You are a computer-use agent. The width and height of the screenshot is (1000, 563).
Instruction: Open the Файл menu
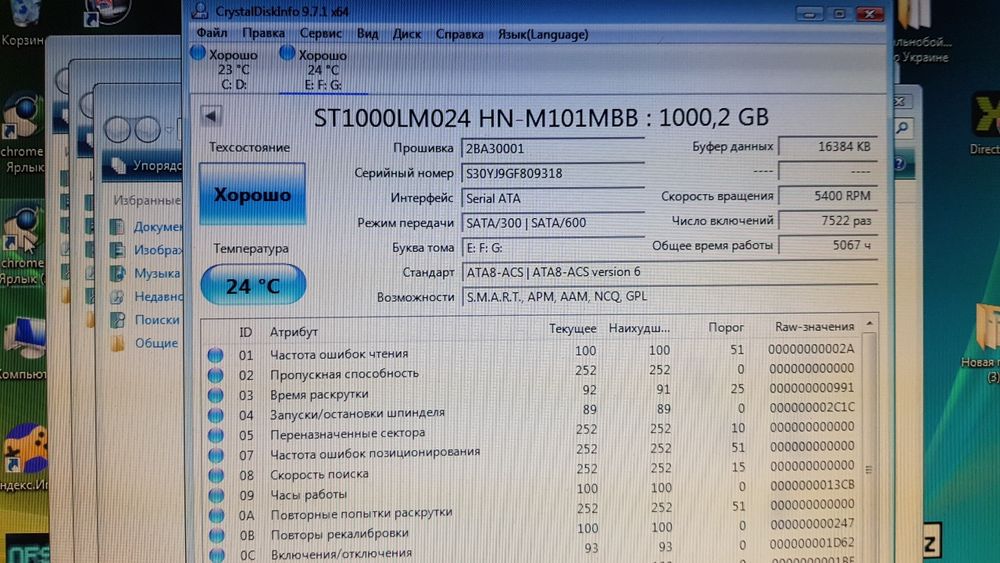click(x=212, y=34)
